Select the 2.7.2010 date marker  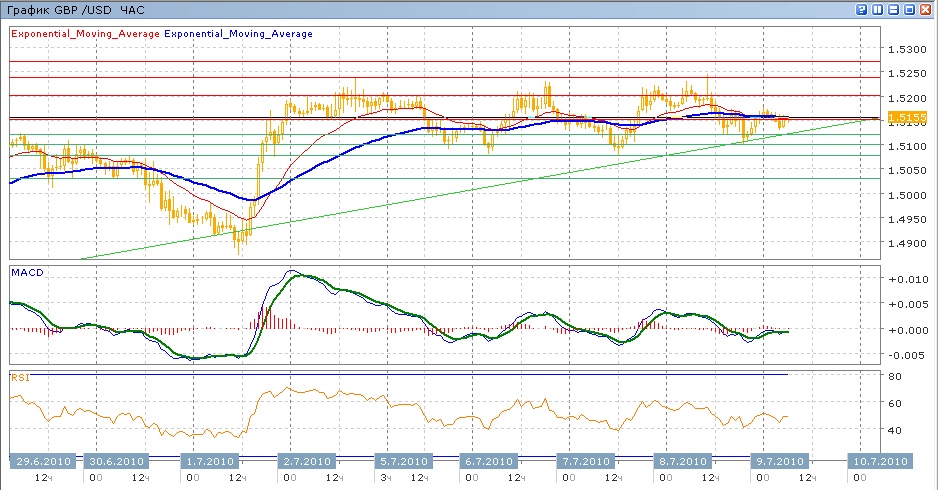305,462
